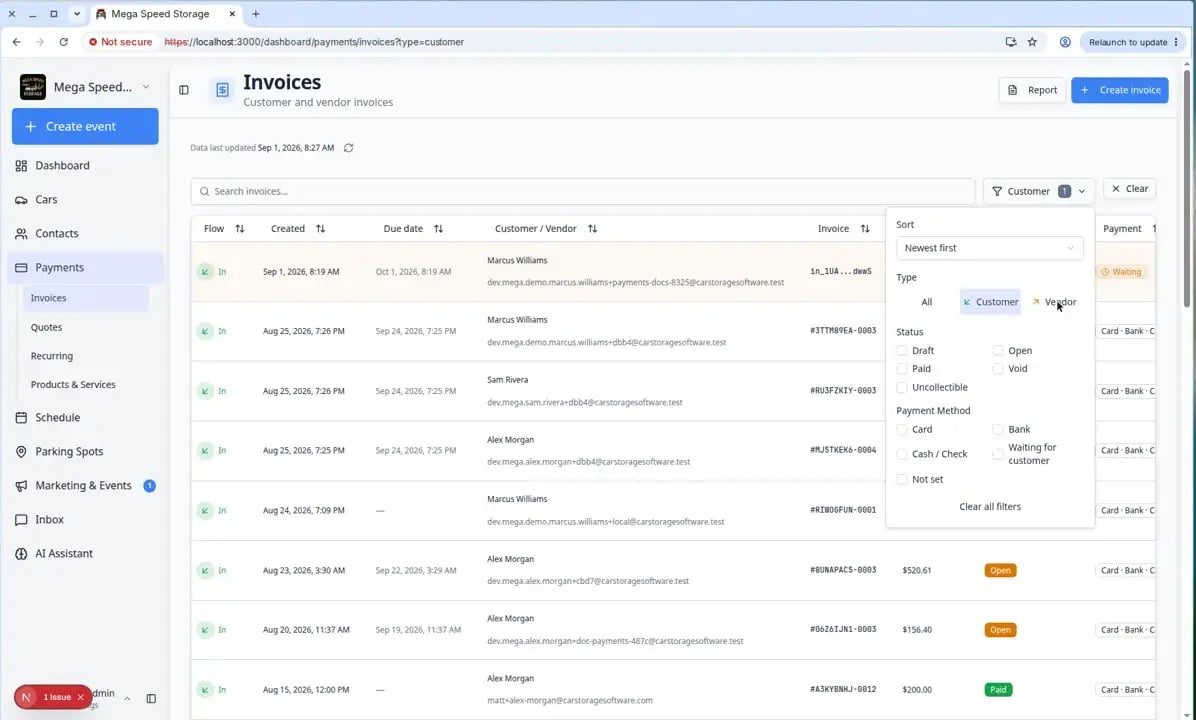Open Recurring in Payments submenu
The height and width of the screenshot is (720, 1196).
52,356
